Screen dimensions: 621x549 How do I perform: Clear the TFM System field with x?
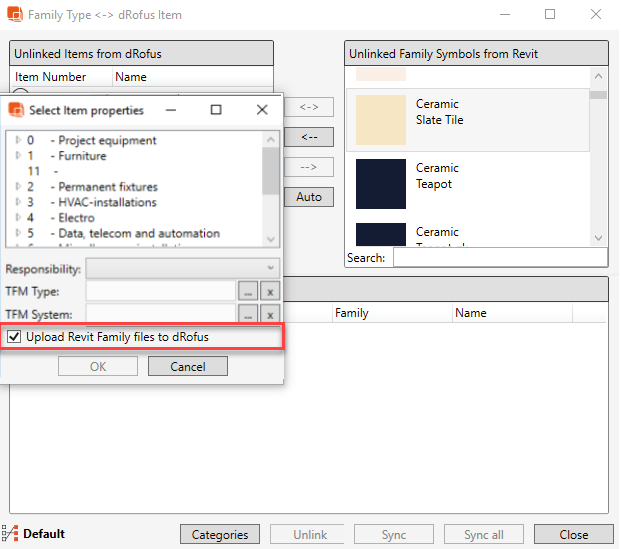click(270, 315)
